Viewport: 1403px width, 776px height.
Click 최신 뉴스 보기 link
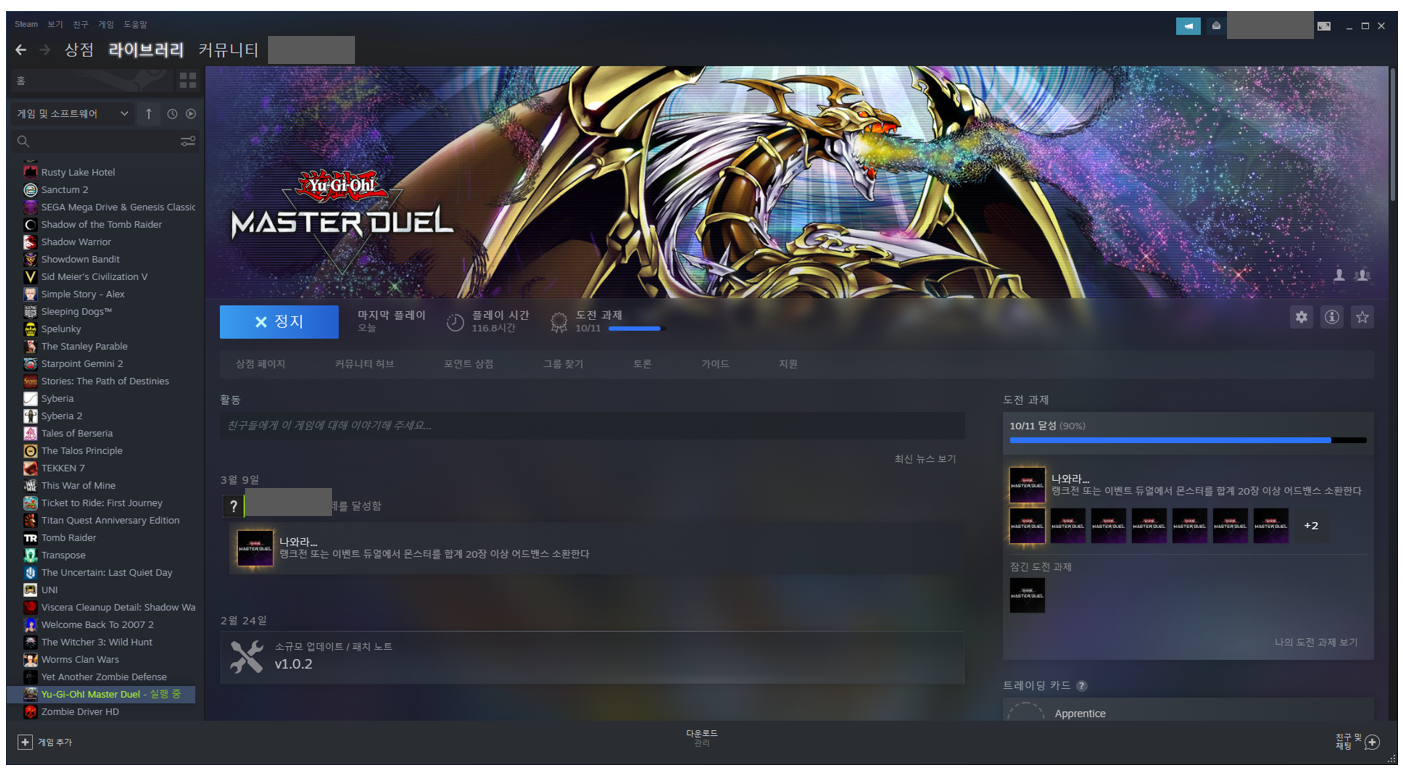925,459
